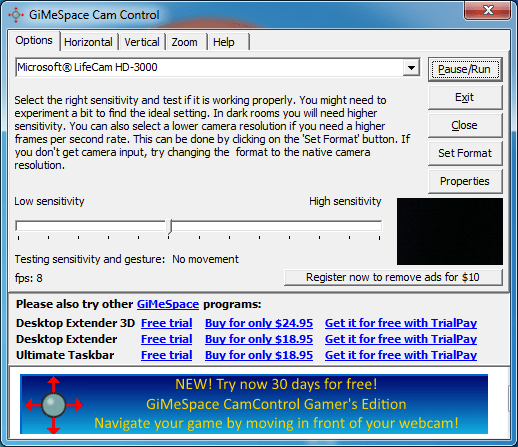Switch to the Options tab
This screenshot has width=518, height=447.
tap(34, 40)
